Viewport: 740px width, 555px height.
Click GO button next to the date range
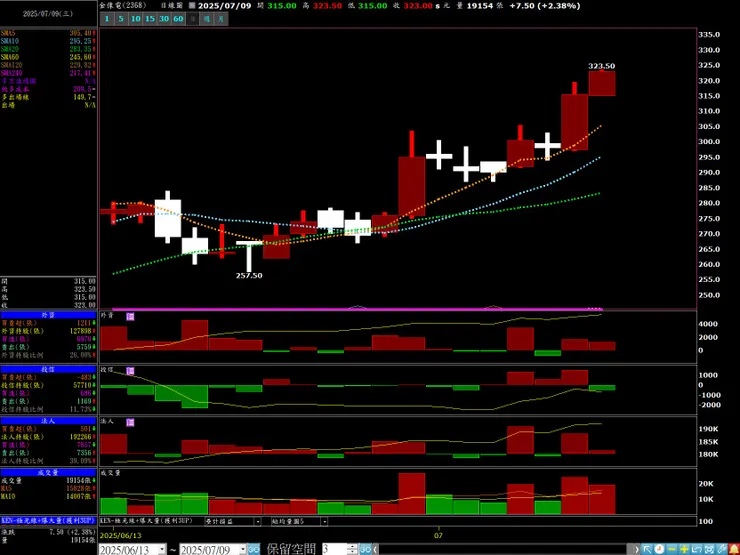tap(253, 549)
